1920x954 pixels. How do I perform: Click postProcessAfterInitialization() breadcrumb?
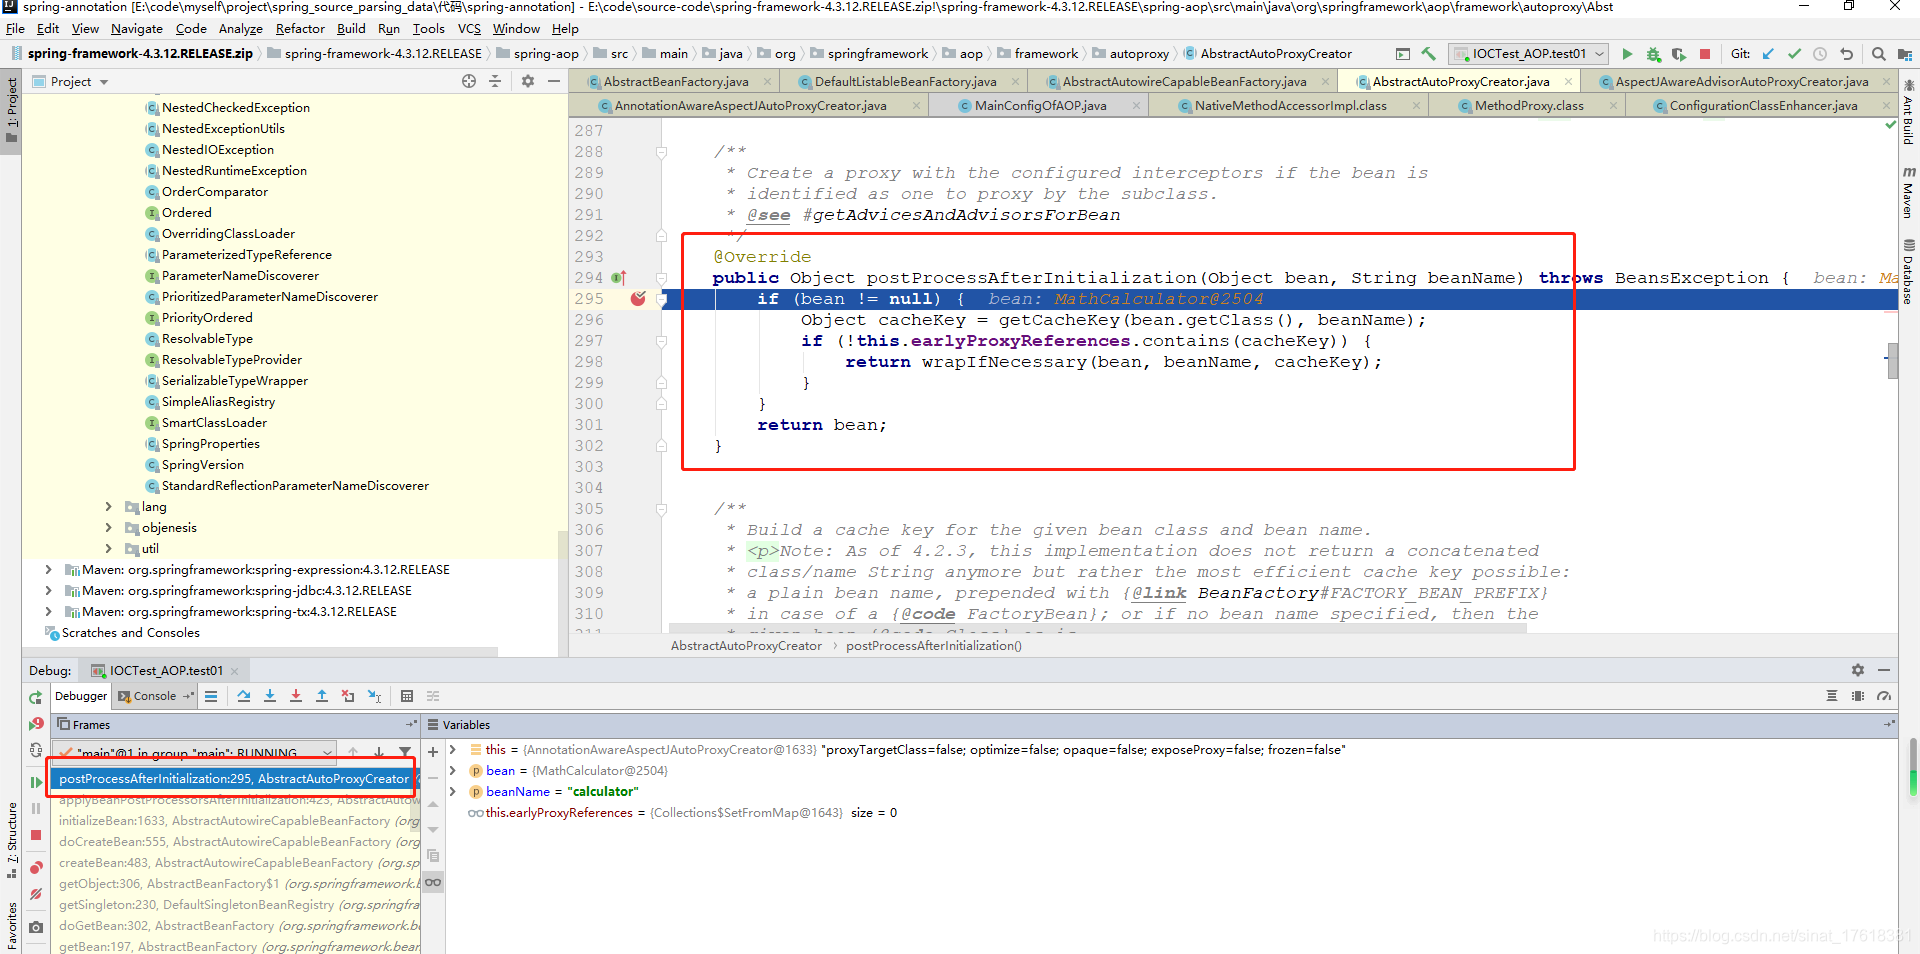point(934,646)
